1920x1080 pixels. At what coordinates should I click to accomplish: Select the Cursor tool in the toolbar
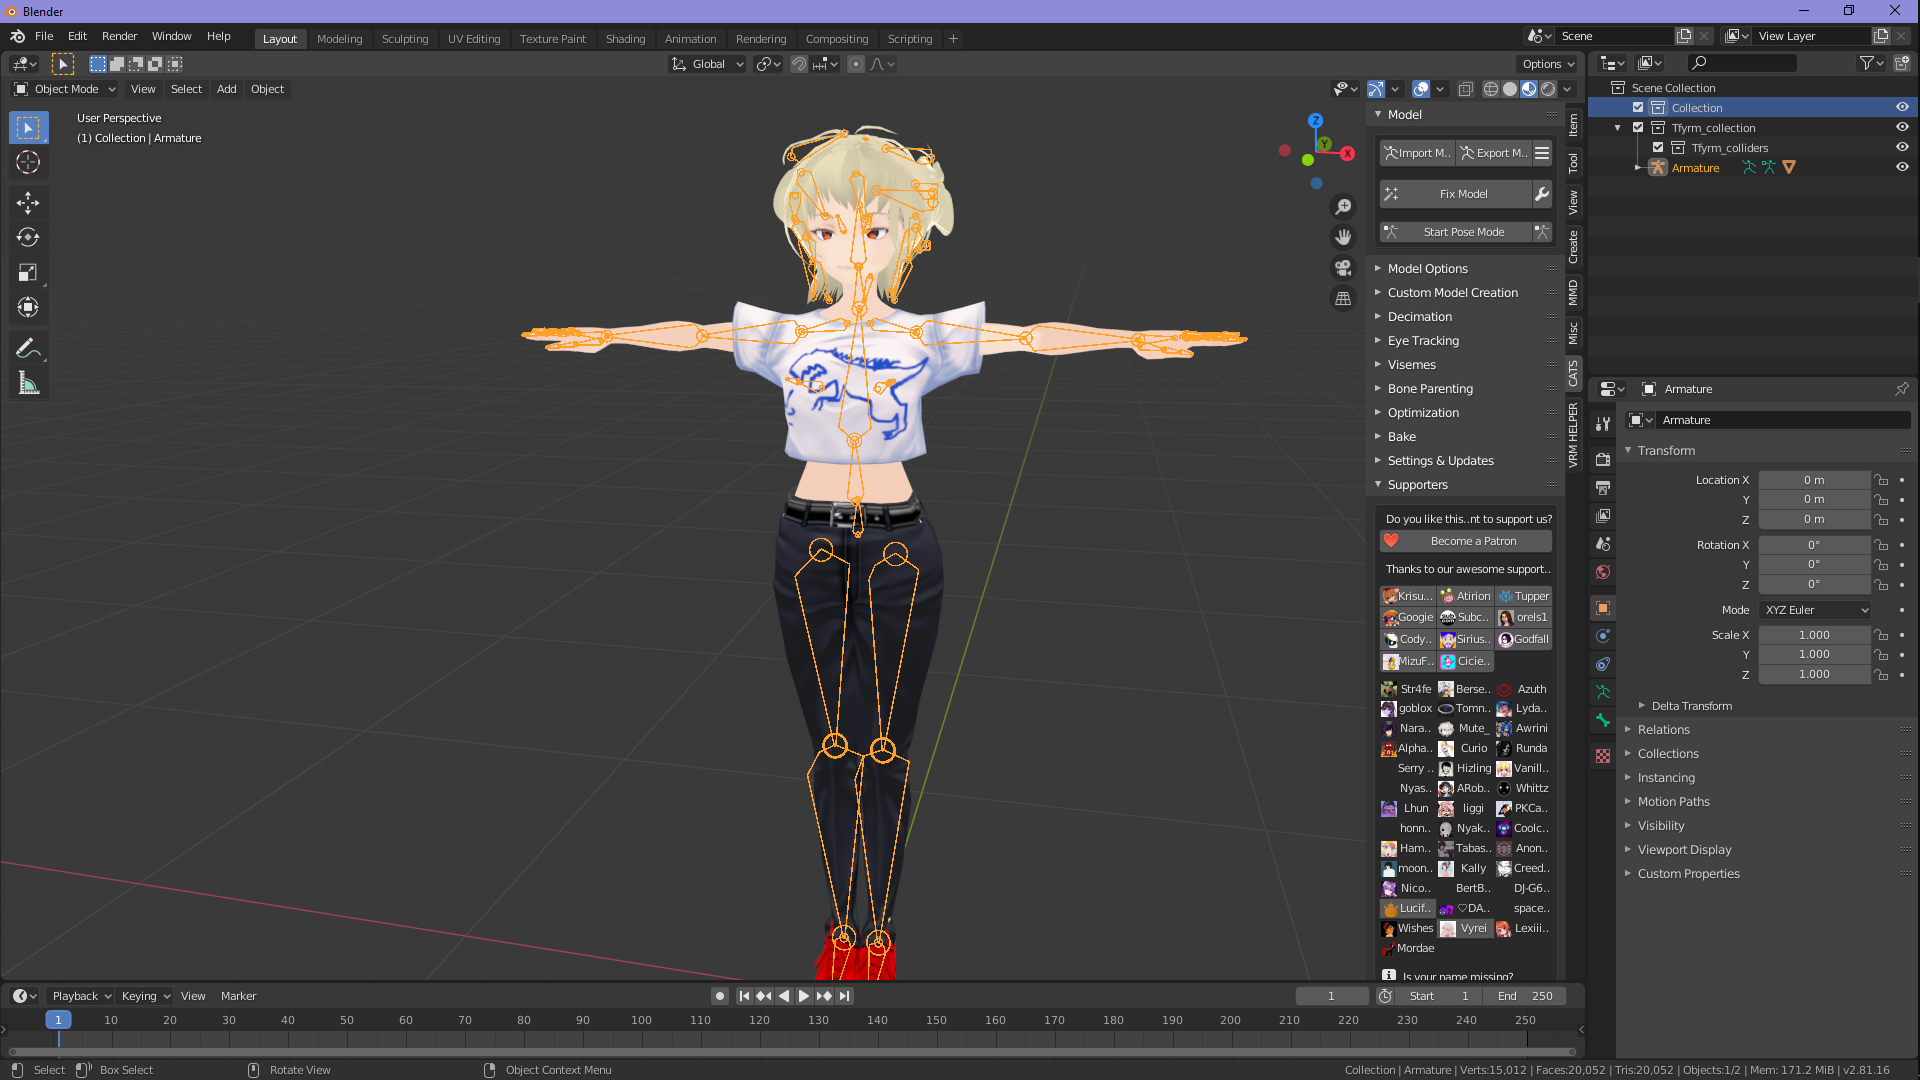tap(28, 162)
